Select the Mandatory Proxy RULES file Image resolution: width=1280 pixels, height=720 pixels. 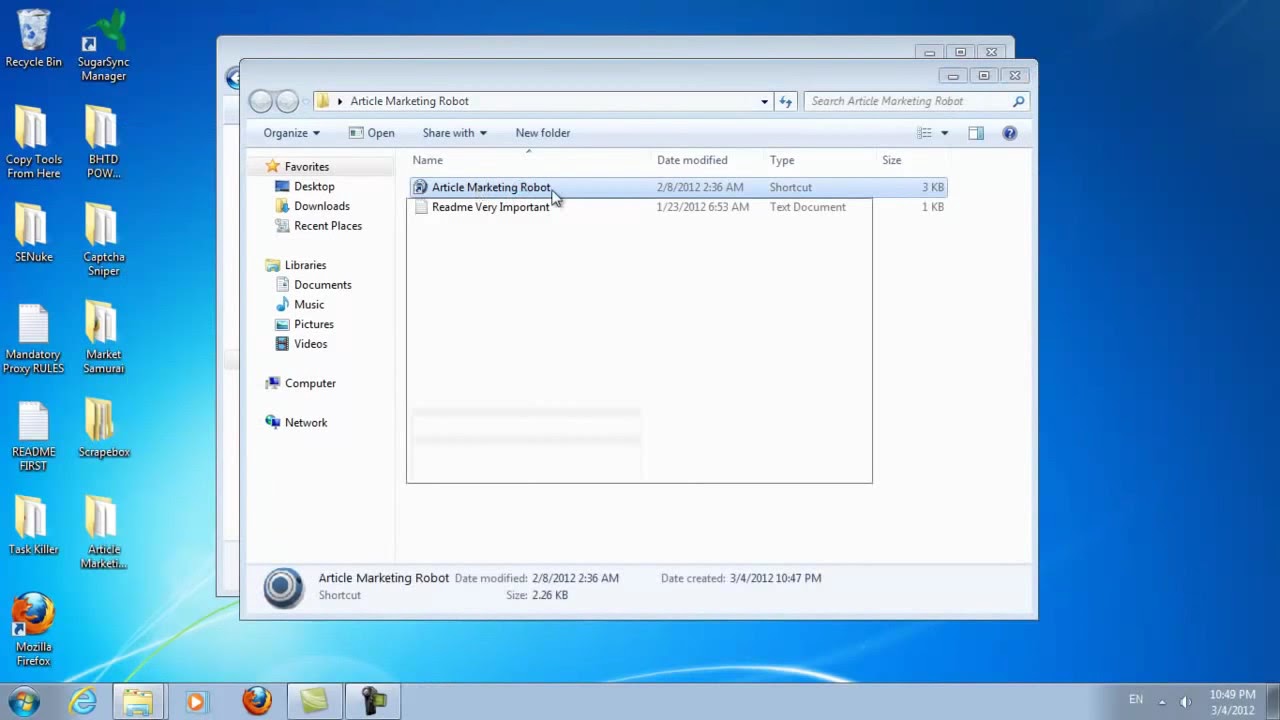[x=33, y=339]
